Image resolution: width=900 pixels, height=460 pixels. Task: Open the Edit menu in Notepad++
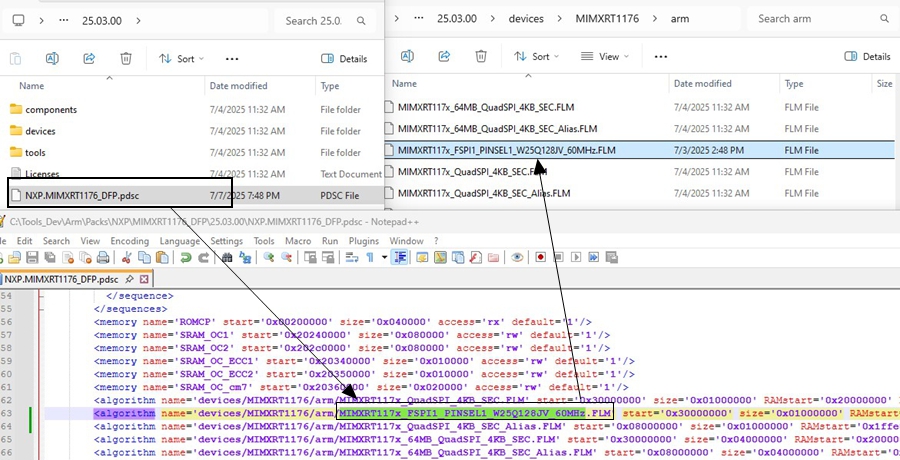(x=24, y=241)
